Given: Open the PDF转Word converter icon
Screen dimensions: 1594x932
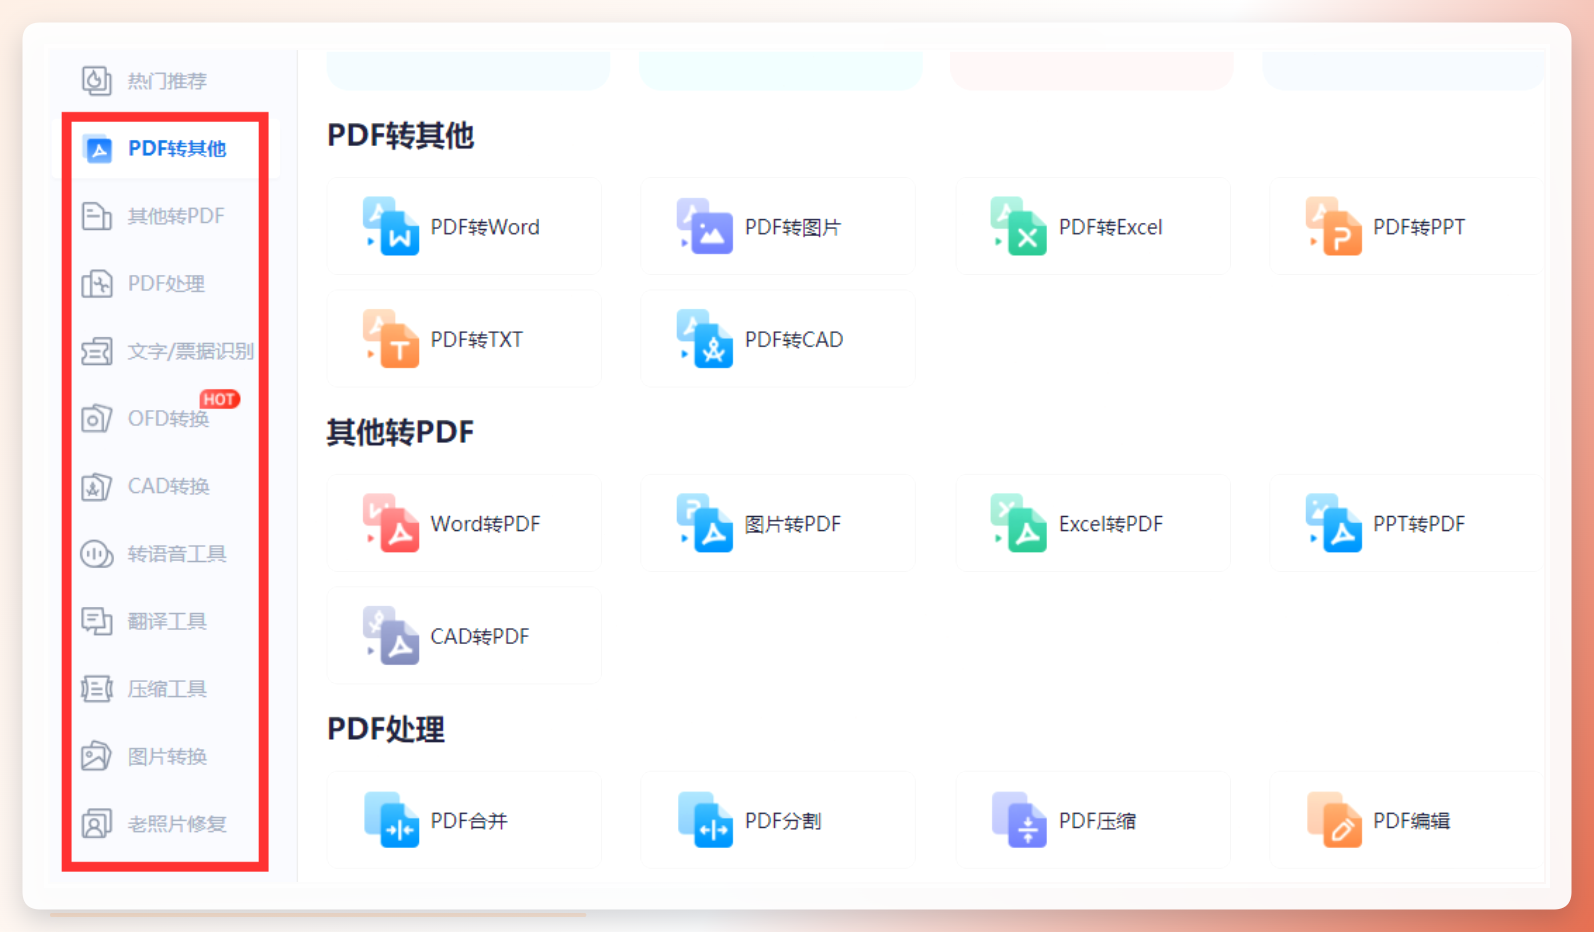Looking at the screenshot, I should (x=391, y=227).
